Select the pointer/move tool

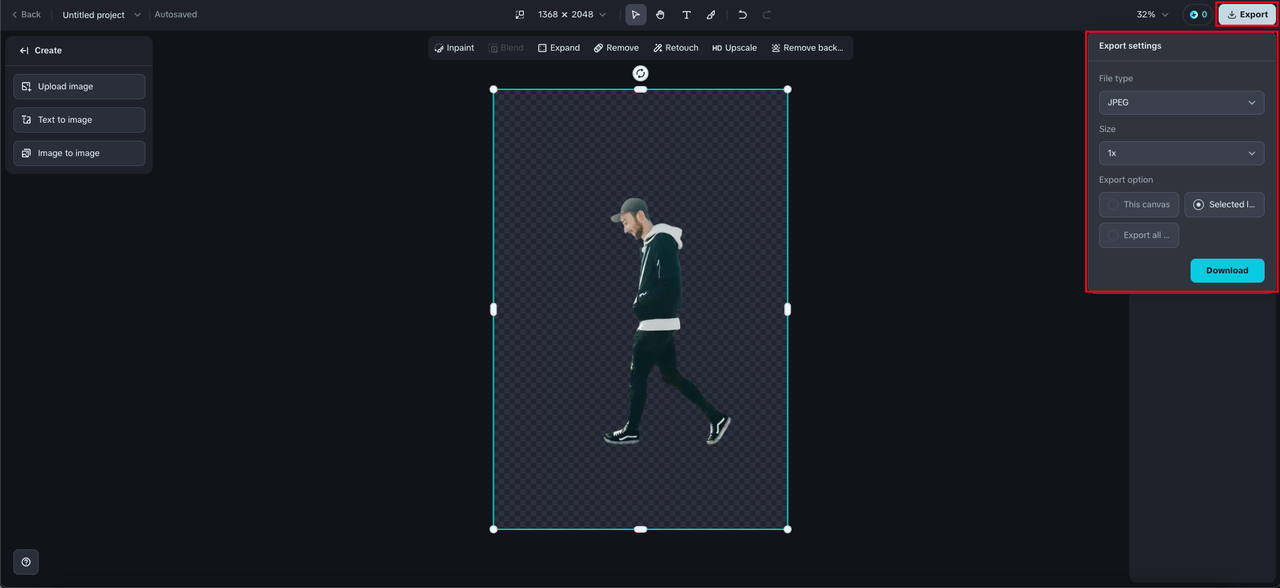tap(635, 15)
